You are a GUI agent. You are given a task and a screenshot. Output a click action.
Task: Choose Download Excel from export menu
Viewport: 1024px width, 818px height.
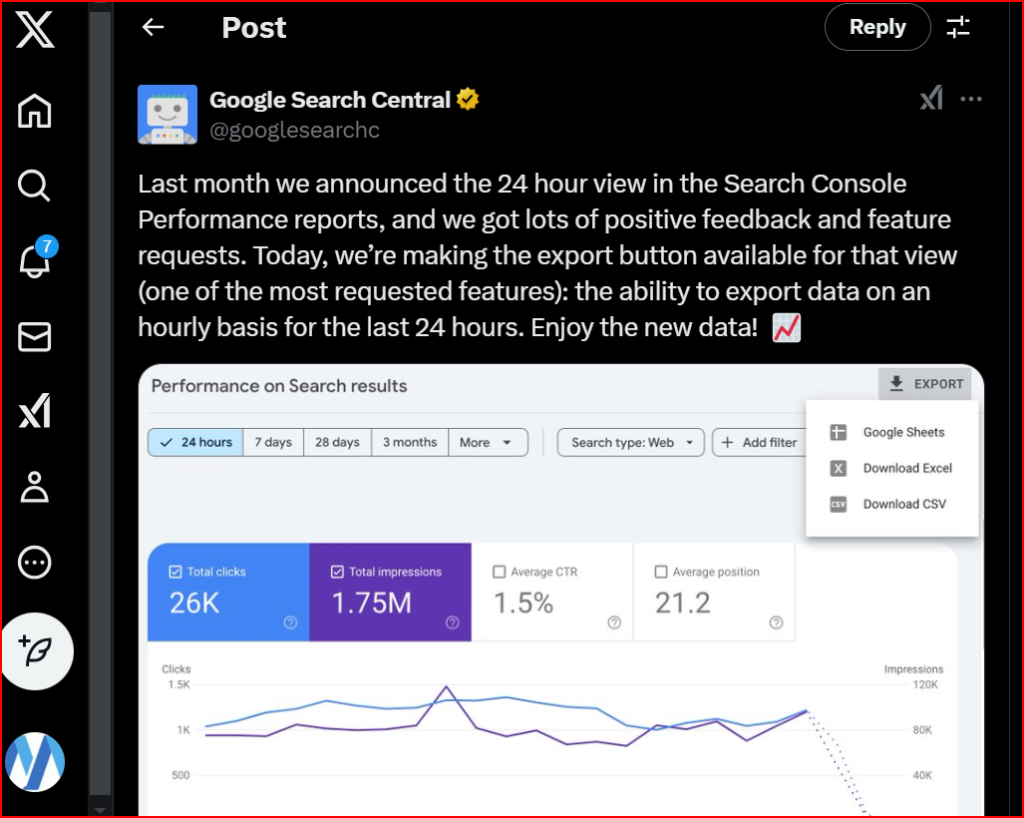892,468
